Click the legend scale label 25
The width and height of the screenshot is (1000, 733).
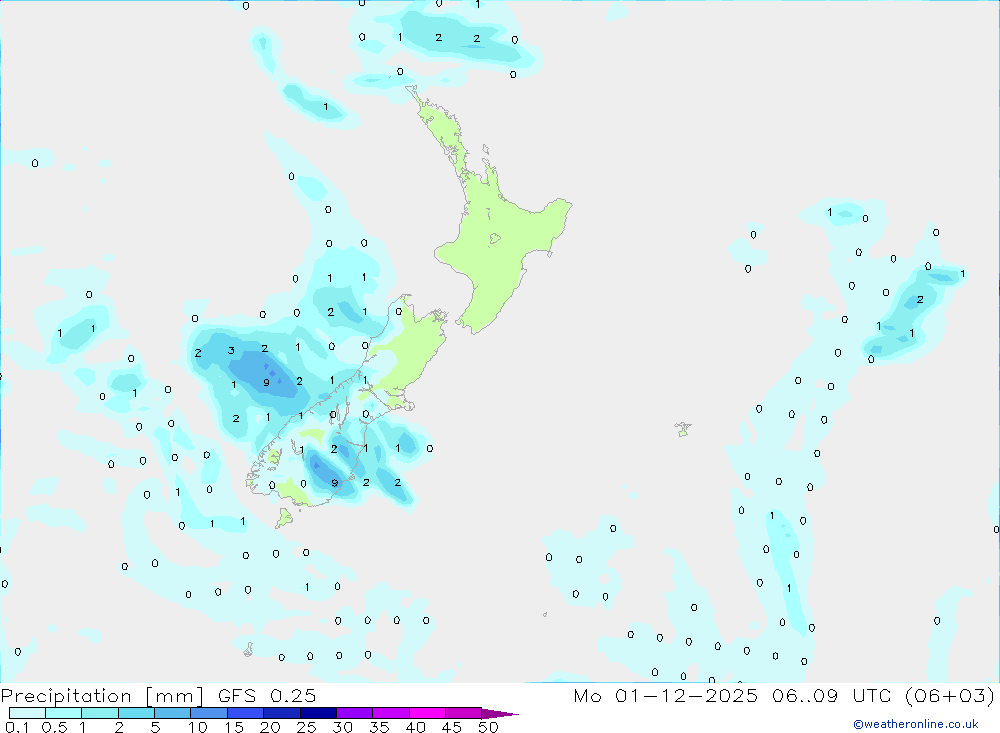307,727
